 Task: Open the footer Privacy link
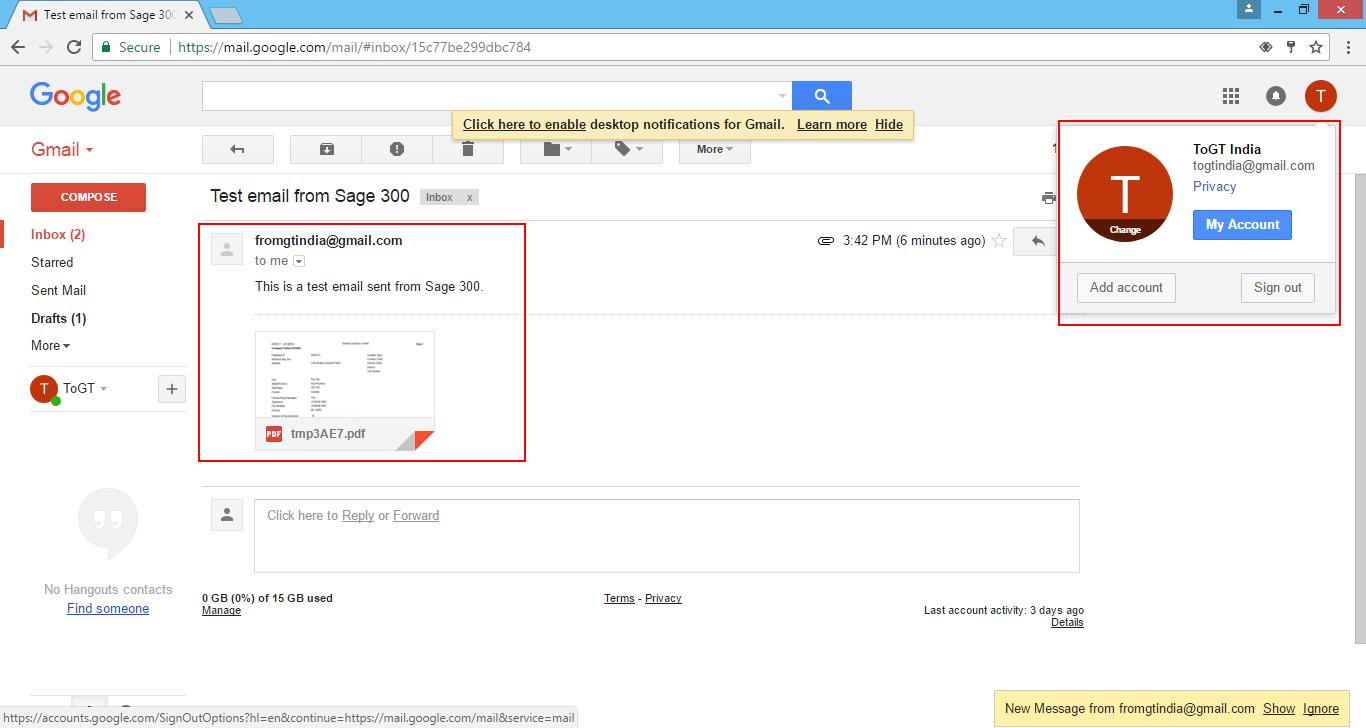click(663, 598)
